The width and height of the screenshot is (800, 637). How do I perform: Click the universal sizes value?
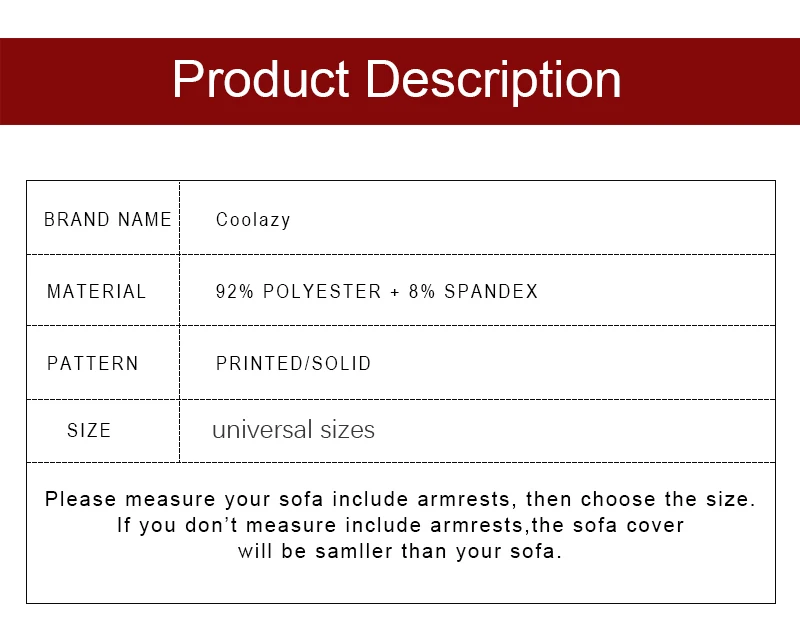point(293,429)
